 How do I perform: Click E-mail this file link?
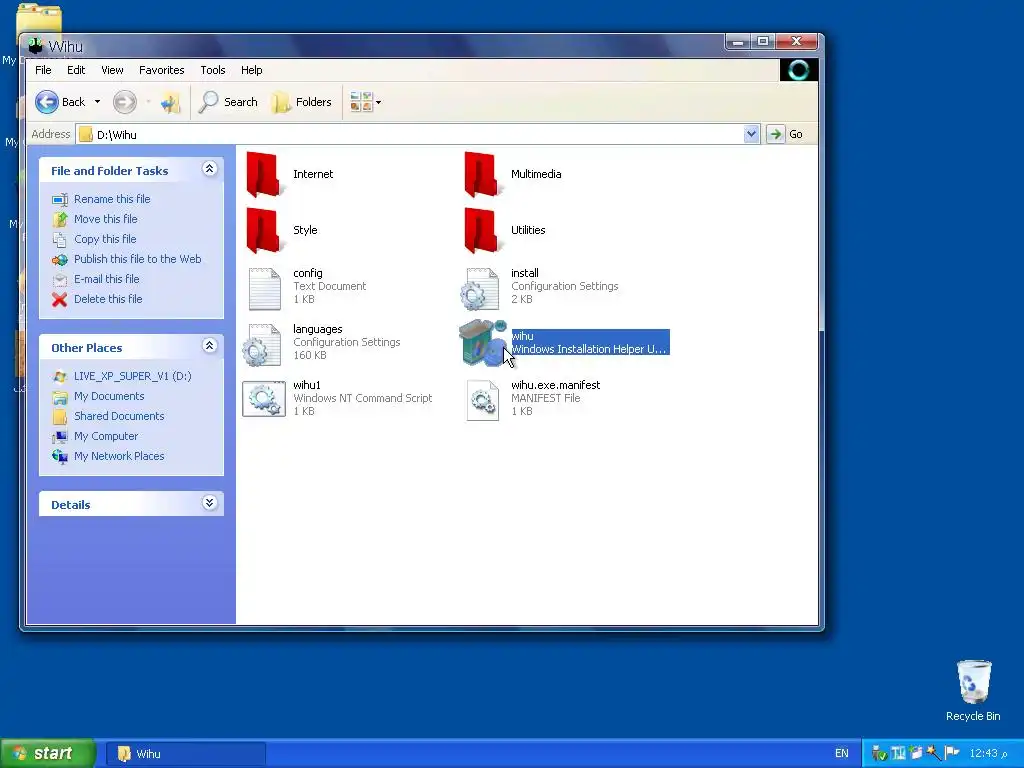coord(106,280)
